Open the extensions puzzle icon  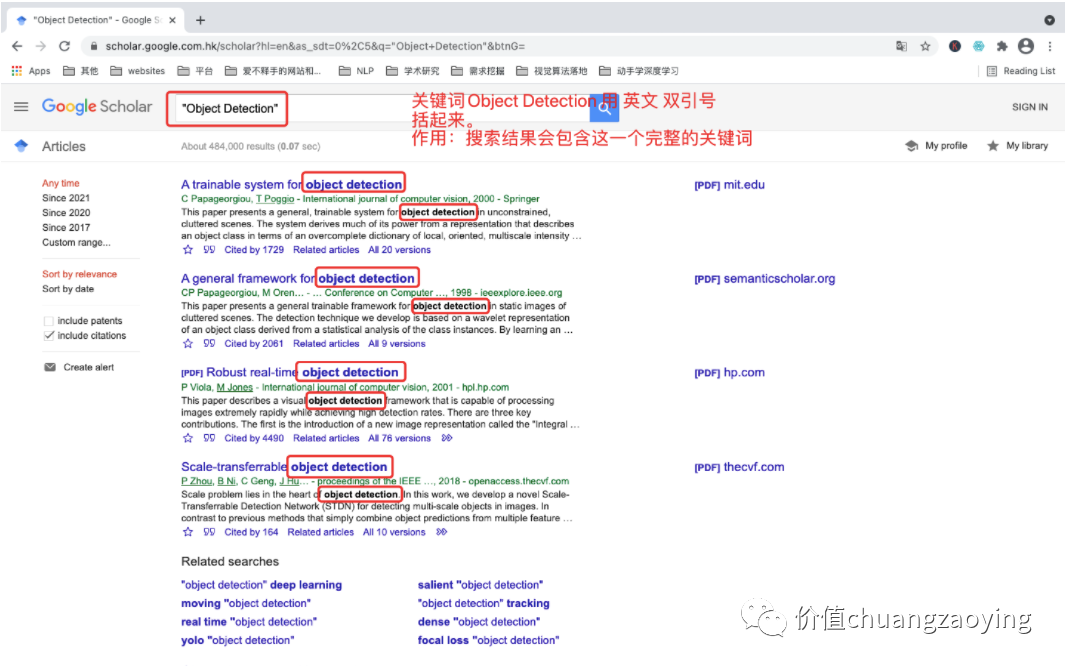(1001, 46)
